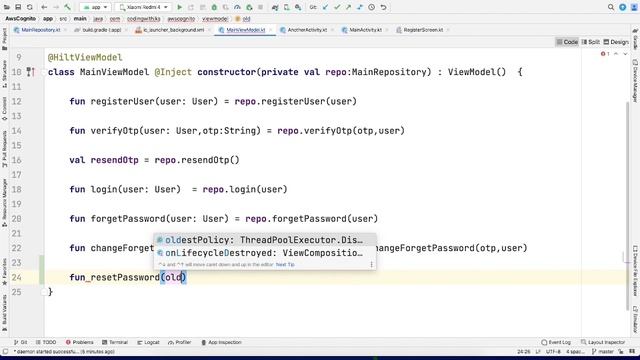Switch to MainActivity.kt tab

pyautogui.click(x=362, y=30)
